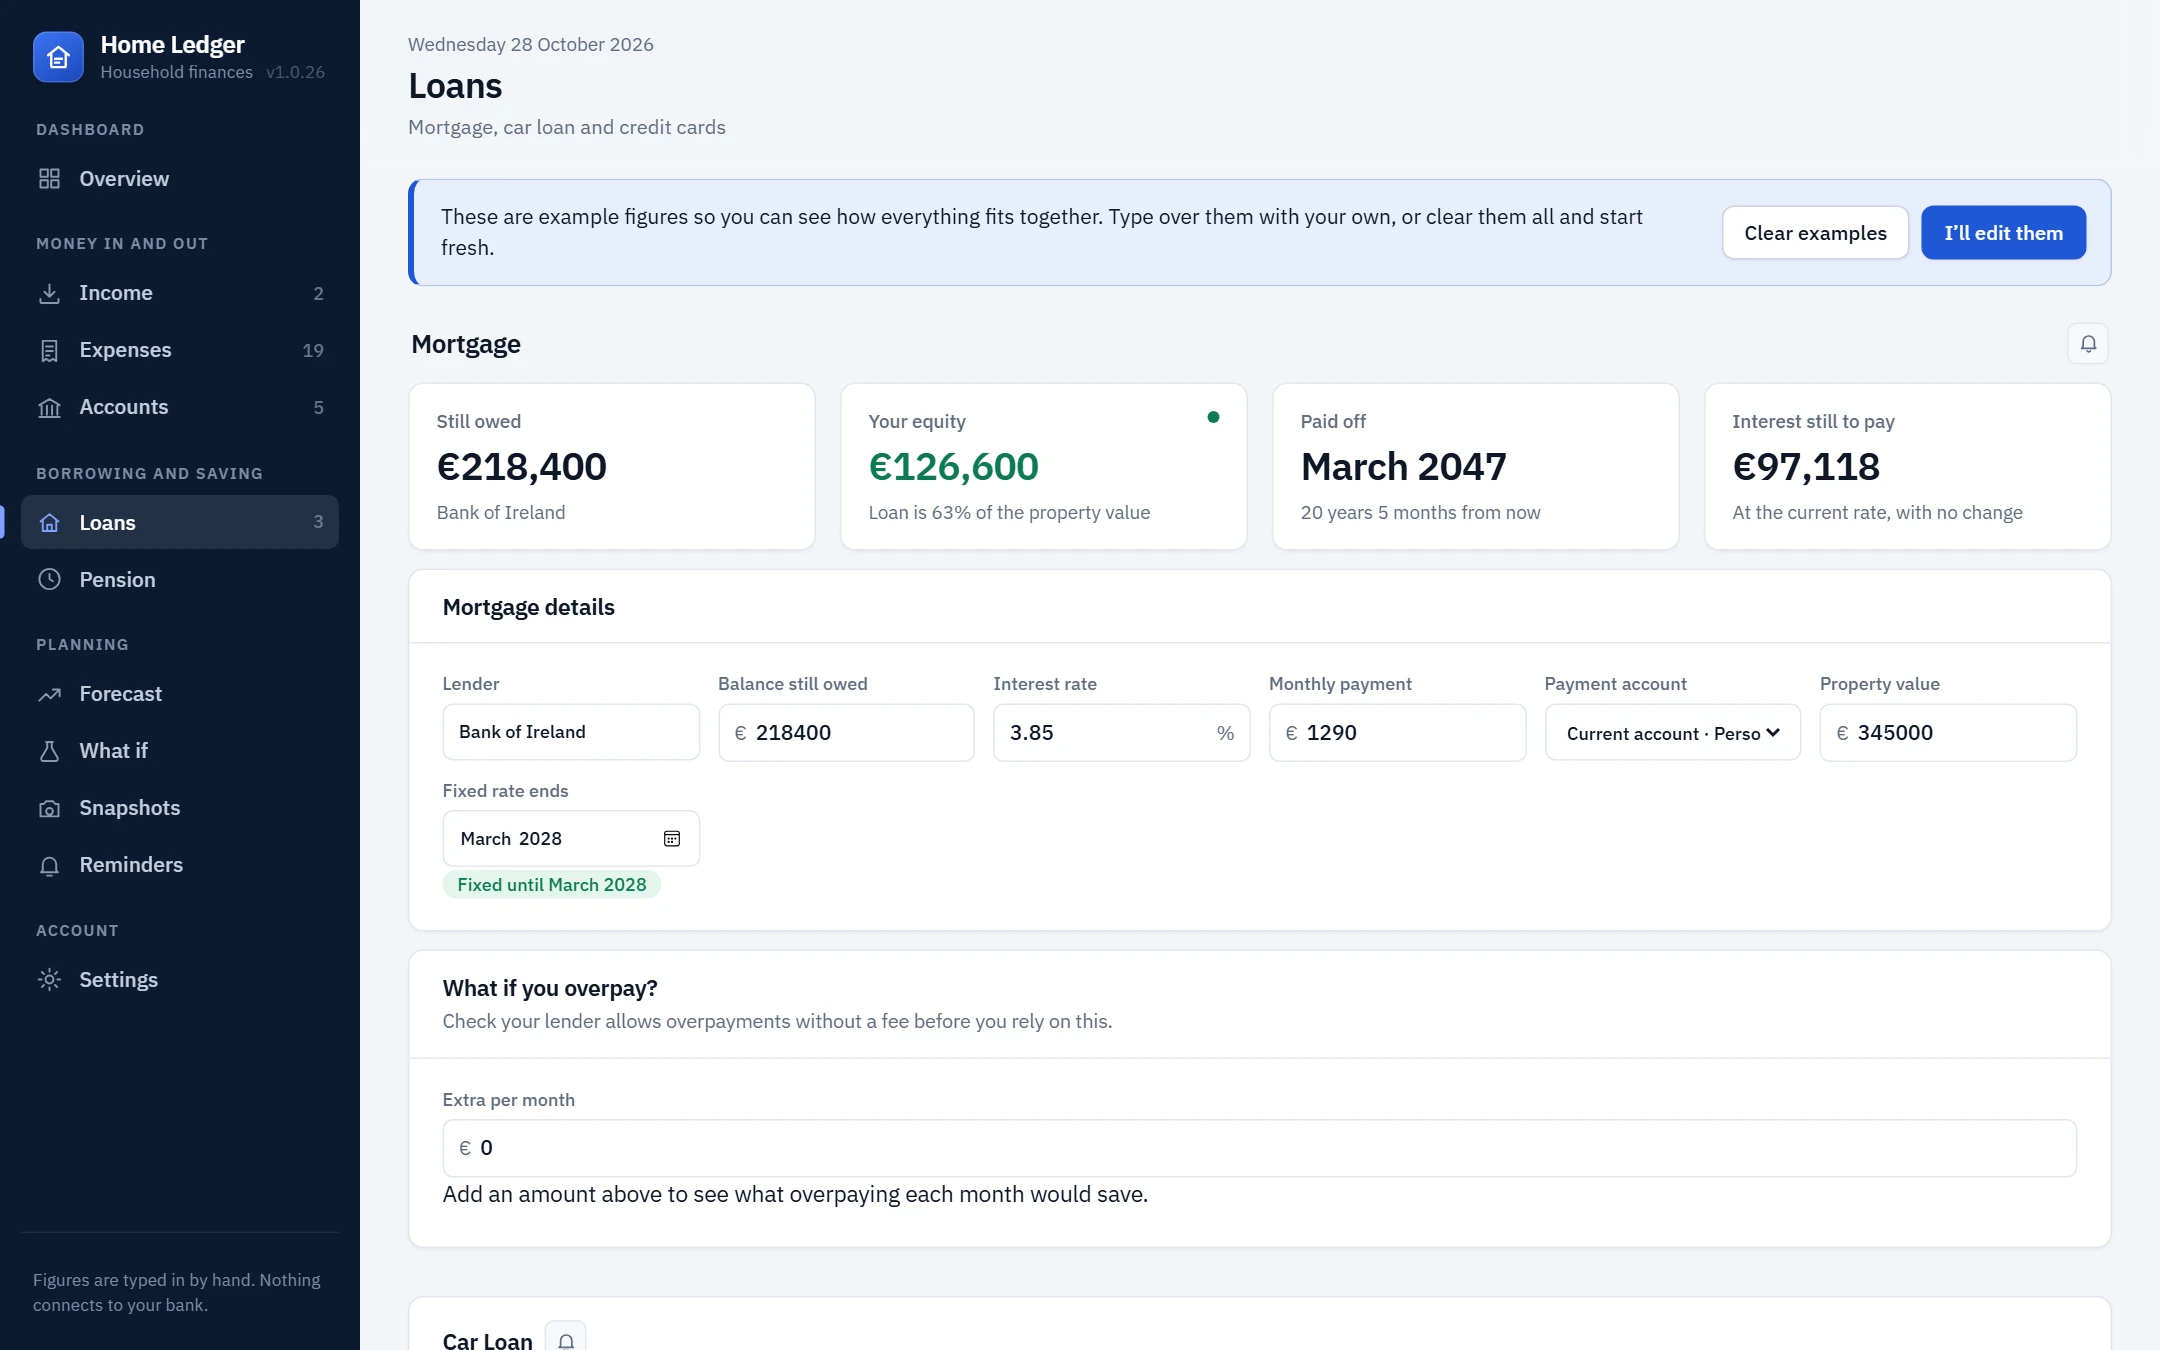The image size is (2160, 1350).
Task: Click the version label v1.0.26
Action: pyautogui.click(x=295, y=72)
